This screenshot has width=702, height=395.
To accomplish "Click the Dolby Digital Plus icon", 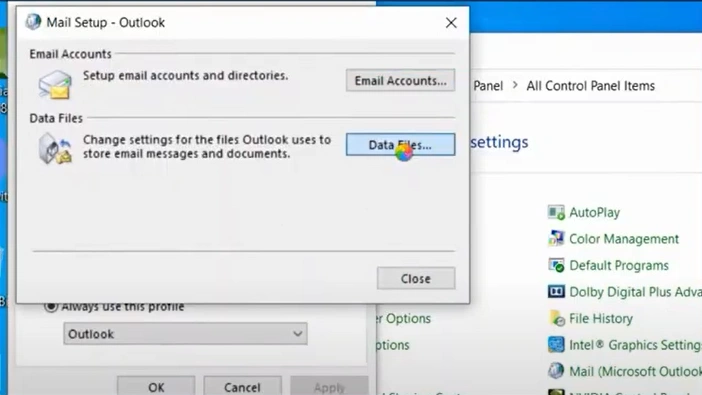I will [556, 292].
